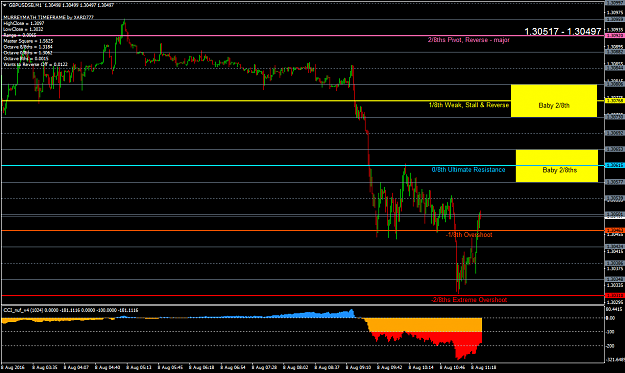Click the '8 Aug 06:54' time label
Viewport: 625px width, 373px height.
(233, 367)
